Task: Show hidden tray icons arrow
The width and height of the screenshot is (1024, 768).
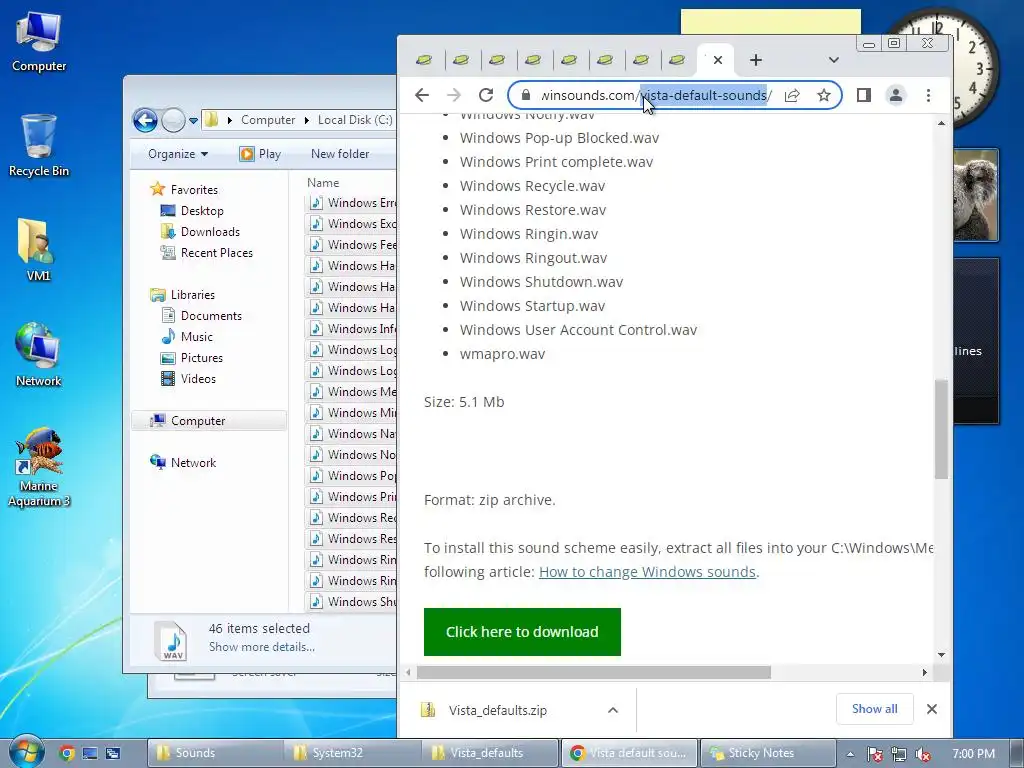Action: (850, 754)
